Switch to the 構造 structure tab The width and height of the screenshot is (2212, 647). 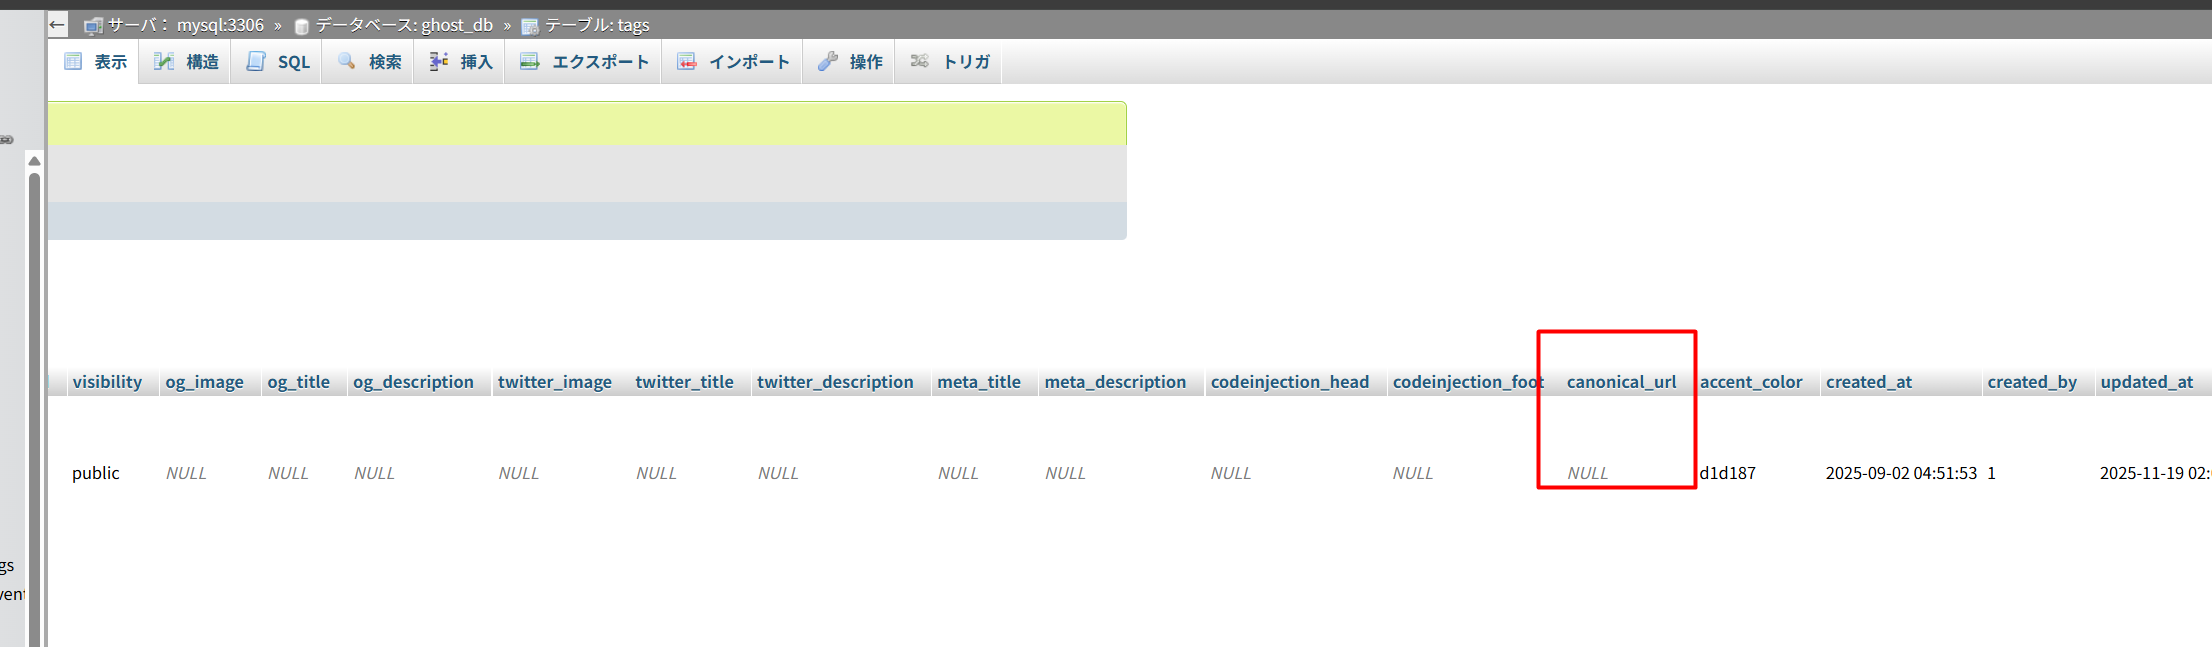pos(186,62)
